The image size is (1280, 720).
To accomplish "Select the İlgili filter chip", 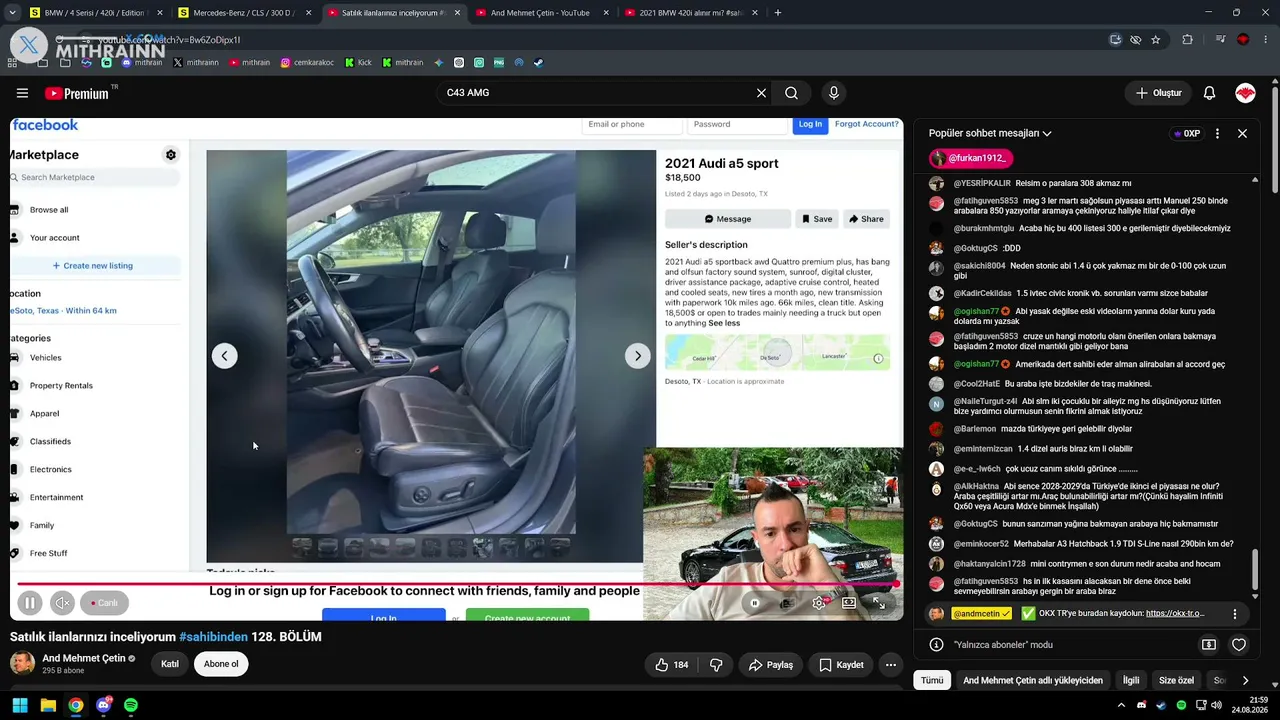I will 1131,681.
